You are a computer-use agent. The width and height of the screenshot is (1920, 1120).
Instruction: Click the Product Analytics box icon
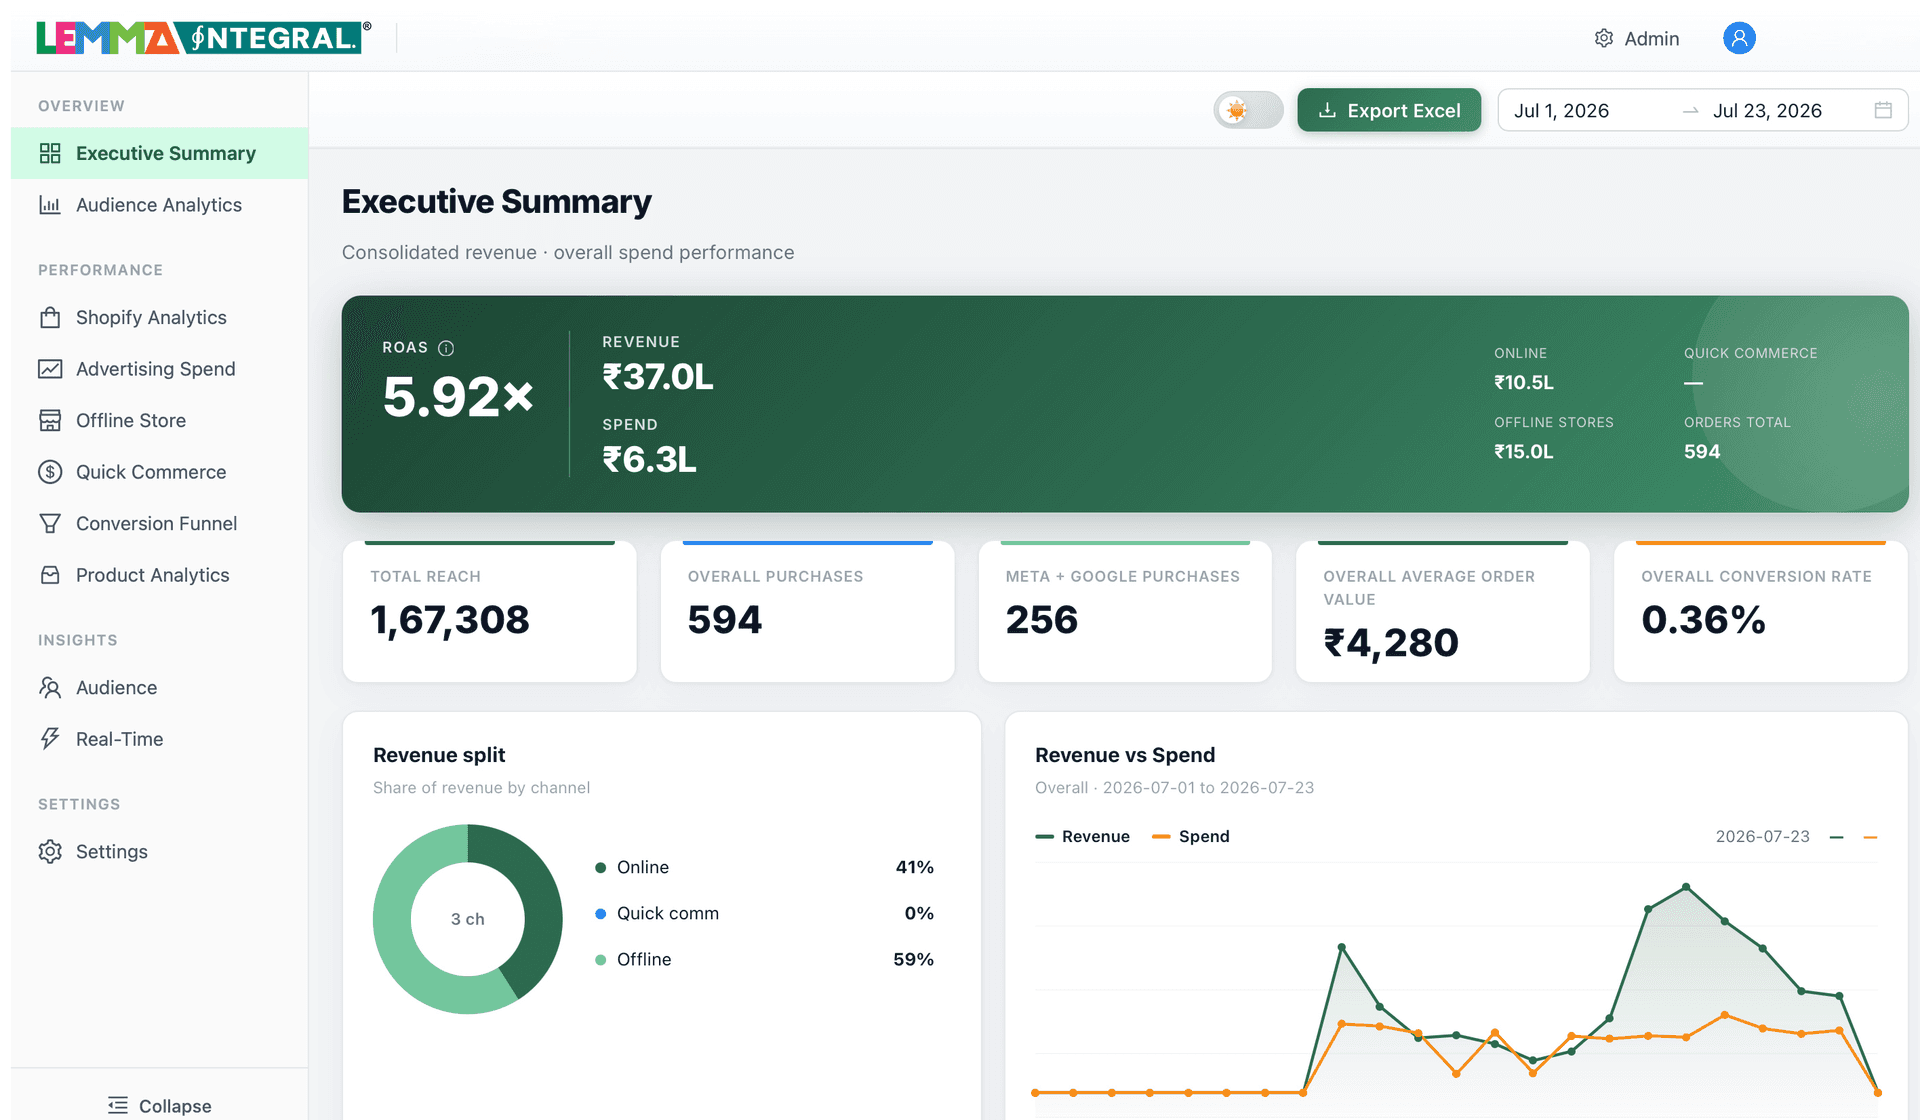50,575
